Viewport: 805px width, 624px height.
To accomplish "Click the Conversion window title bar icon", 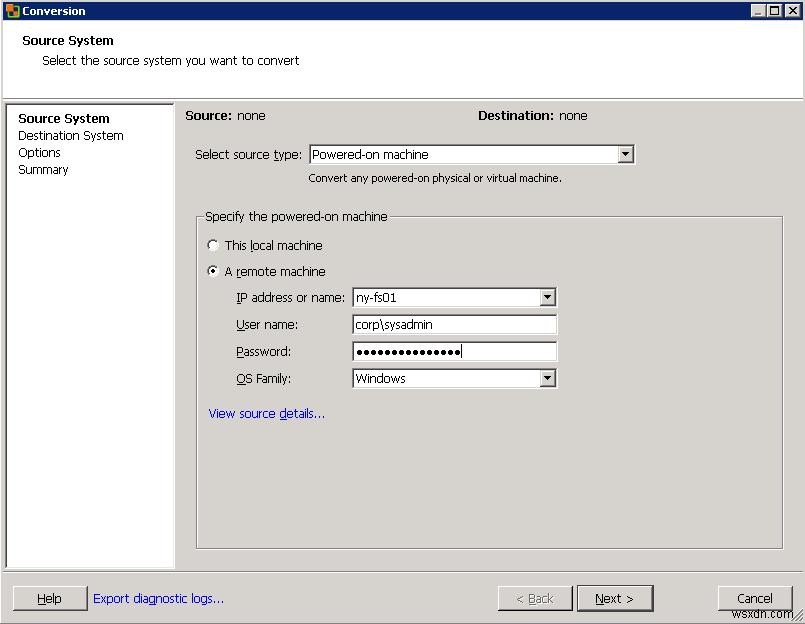I will point(12,10).
